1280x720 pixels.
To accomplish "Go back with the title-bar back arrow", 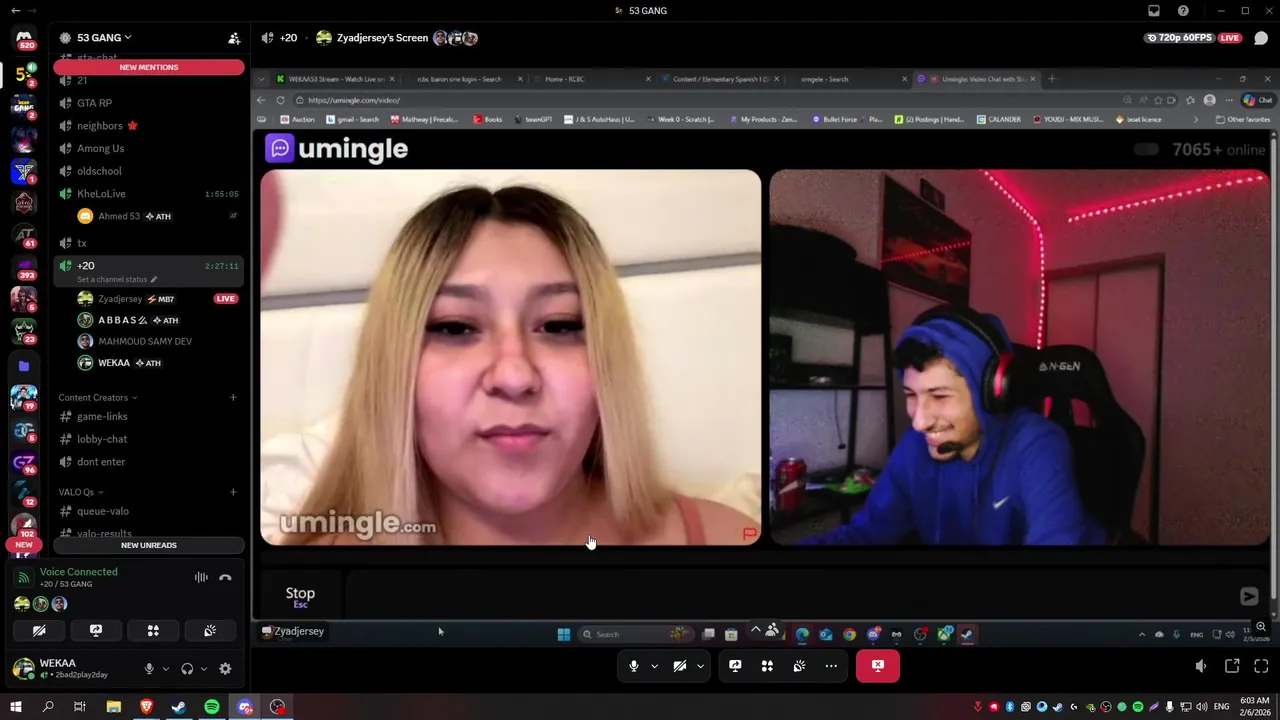I will (x=15, y=11).
